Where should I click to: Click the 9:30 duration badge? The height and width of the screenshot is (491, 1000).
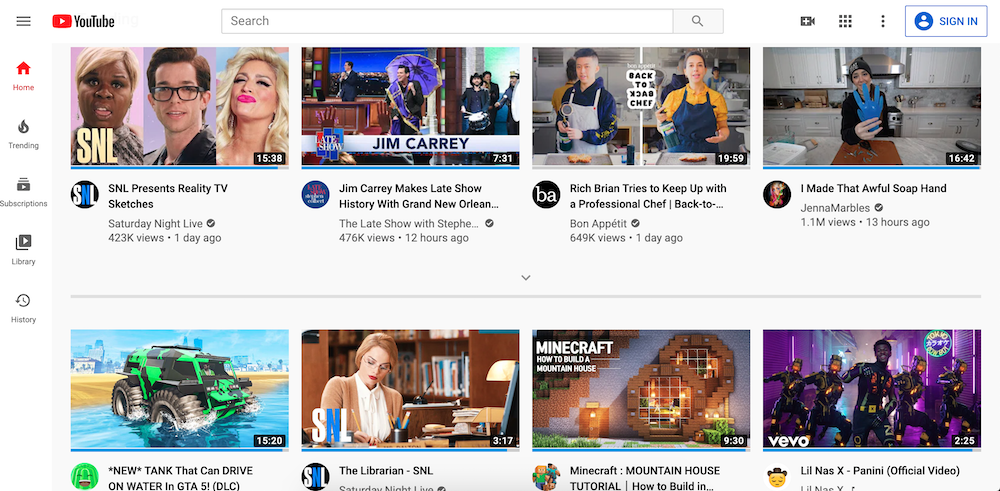[733, 440]
